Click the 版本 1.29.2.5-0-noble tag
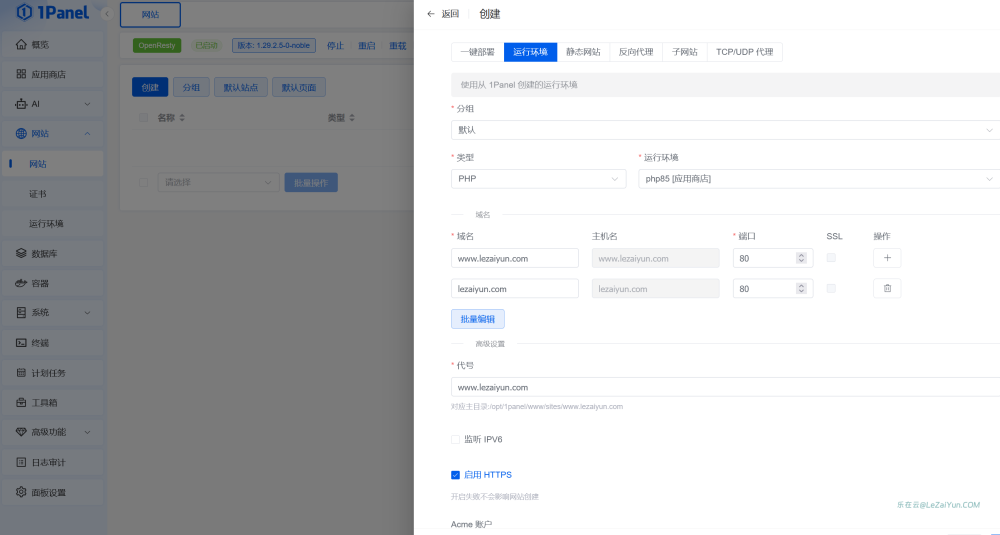This screenshot has height=535, width=1000. tap(274, 46)
